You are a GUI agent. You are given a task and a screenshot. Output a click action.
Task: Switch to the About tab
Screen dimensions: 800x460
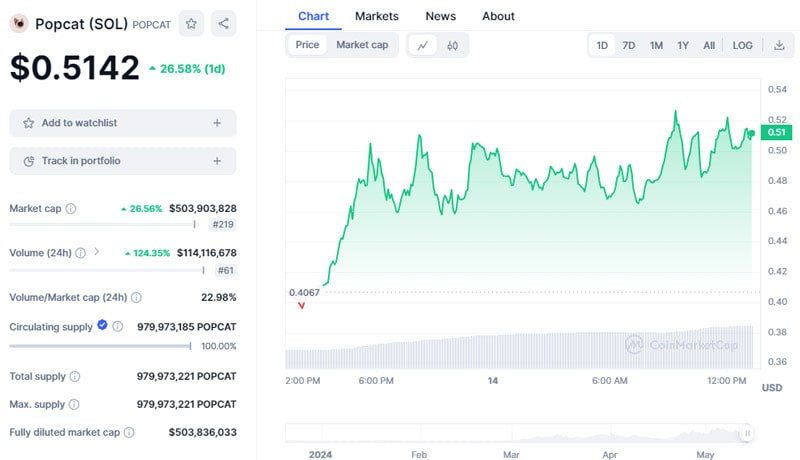tap(498, 16)
